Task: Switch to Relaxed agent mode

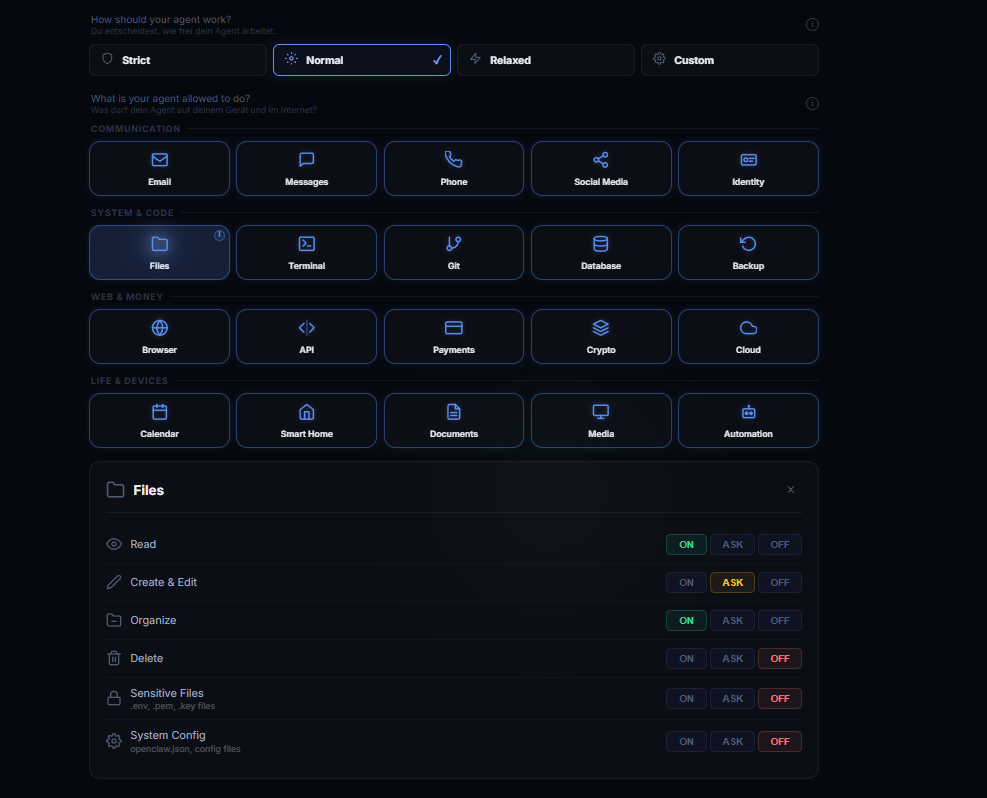Action: [x=545, y=60]
